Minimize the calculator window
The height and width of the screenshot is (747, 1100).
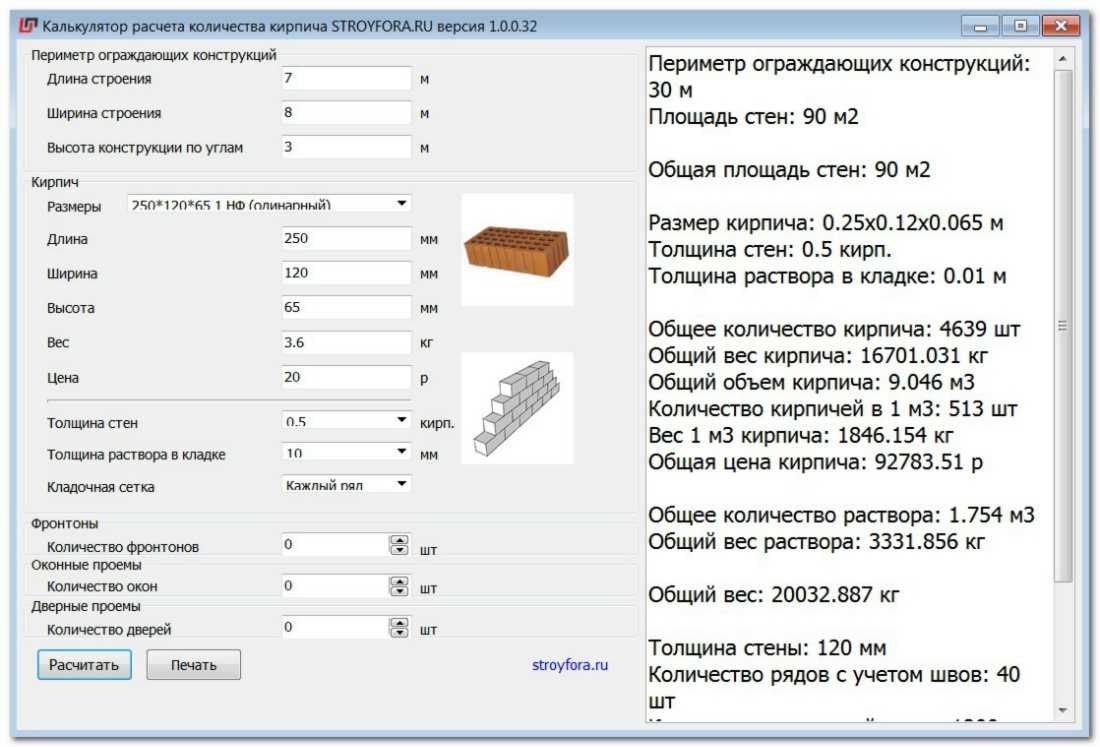tap(981, 27)
